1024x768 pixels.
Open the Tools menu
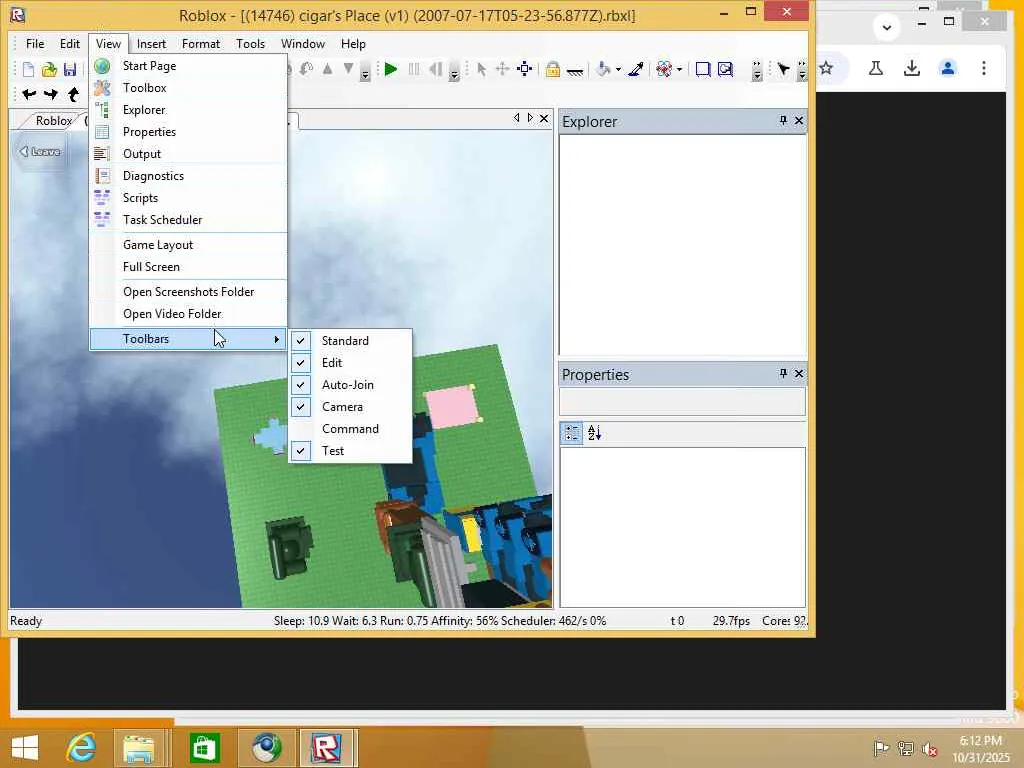point(250,44)
